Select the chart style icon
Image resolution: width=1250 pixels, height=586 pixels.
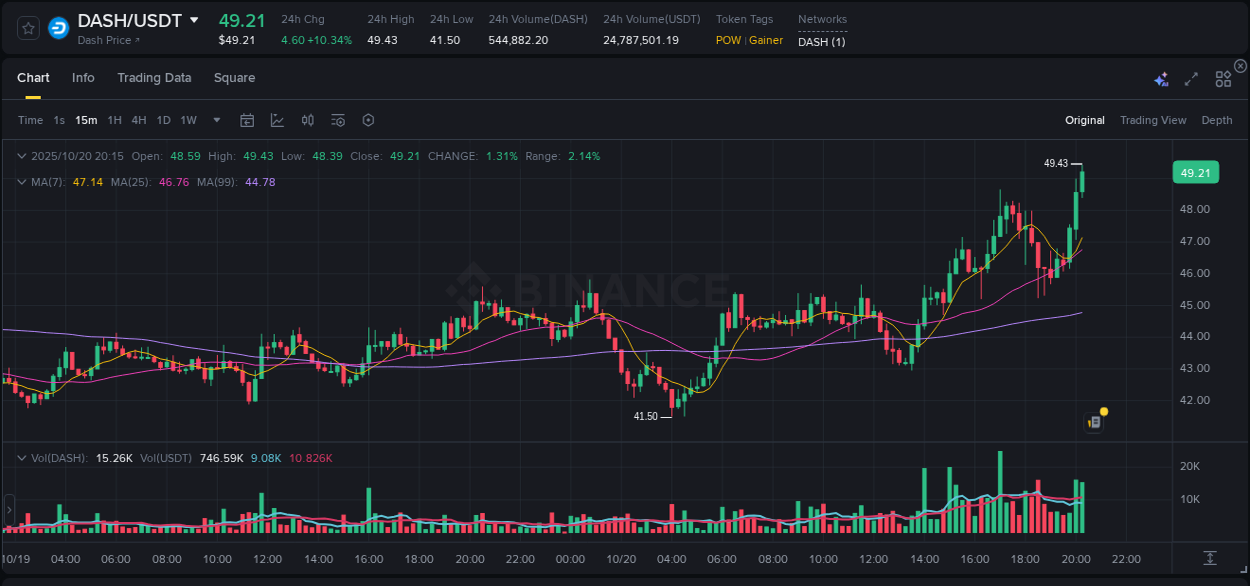pyautogui.click(x=275, y=120)
